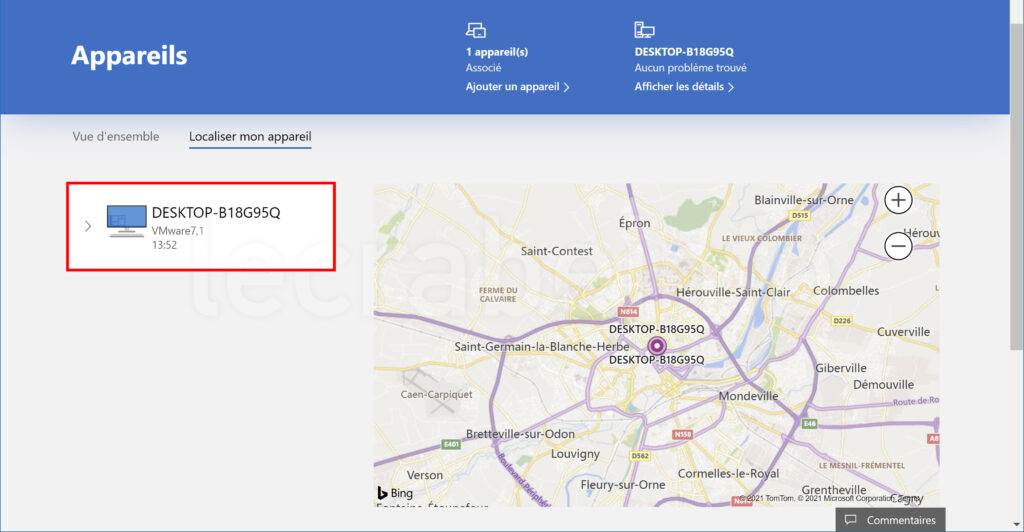Click the purple location pin on the map
The image size is (1024, 532).
[x=656, y=345]
